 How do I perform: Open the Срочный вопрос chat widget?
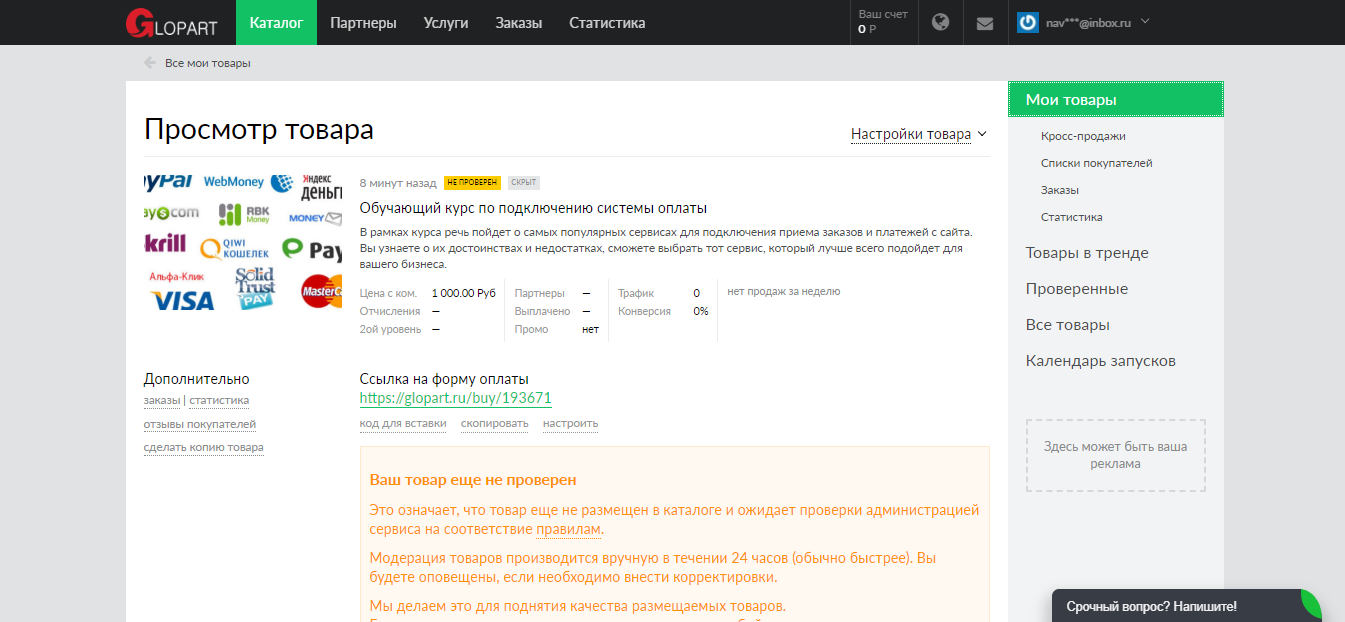[x=1151, y=606]
